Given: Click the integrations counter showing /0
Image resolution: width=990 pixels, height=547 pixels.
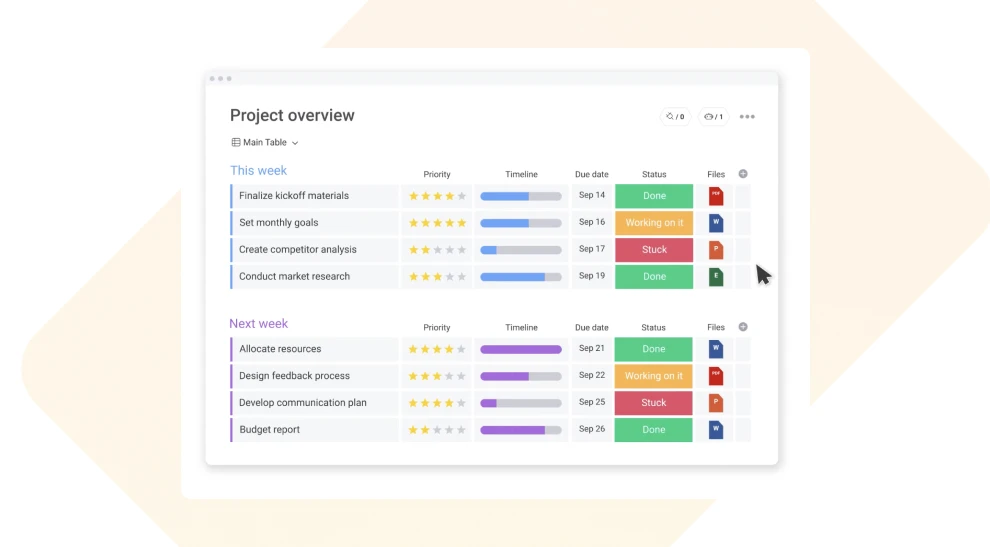Looking at the screenshot, I should pyautogui.click(x=675, y=117).
